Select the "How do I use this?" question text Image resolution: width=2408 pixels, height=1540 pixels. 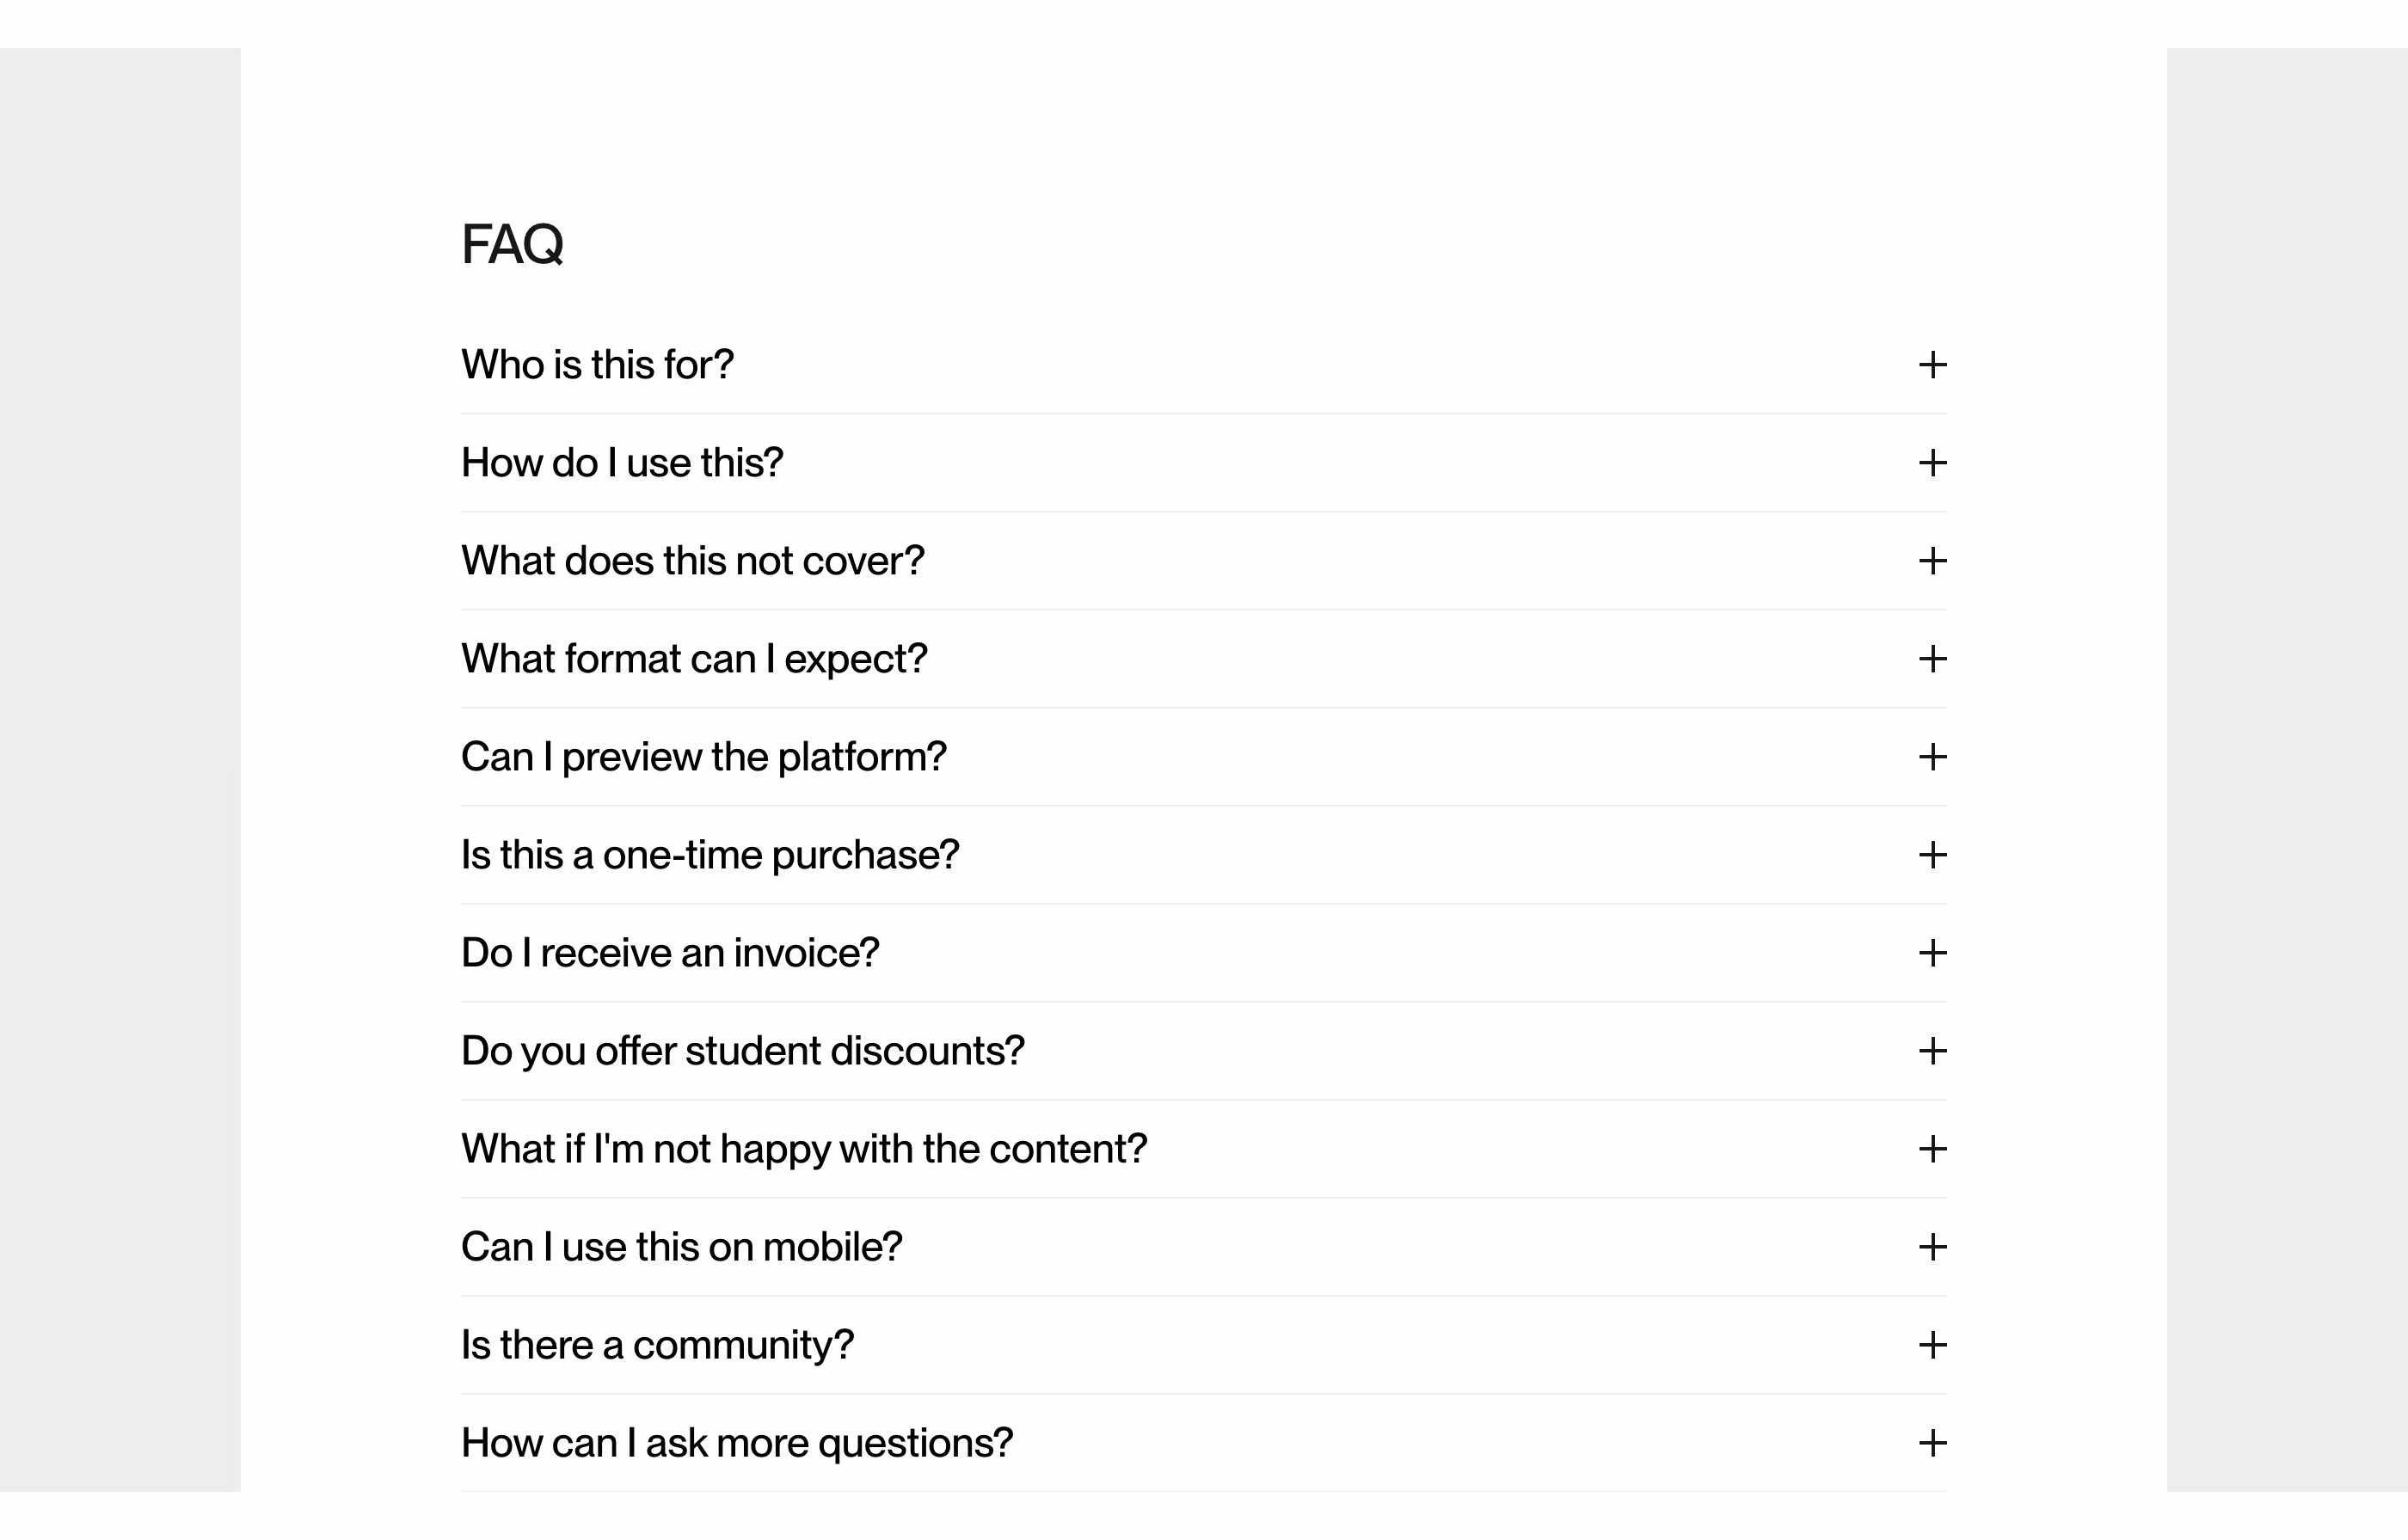tap(622, 463)
